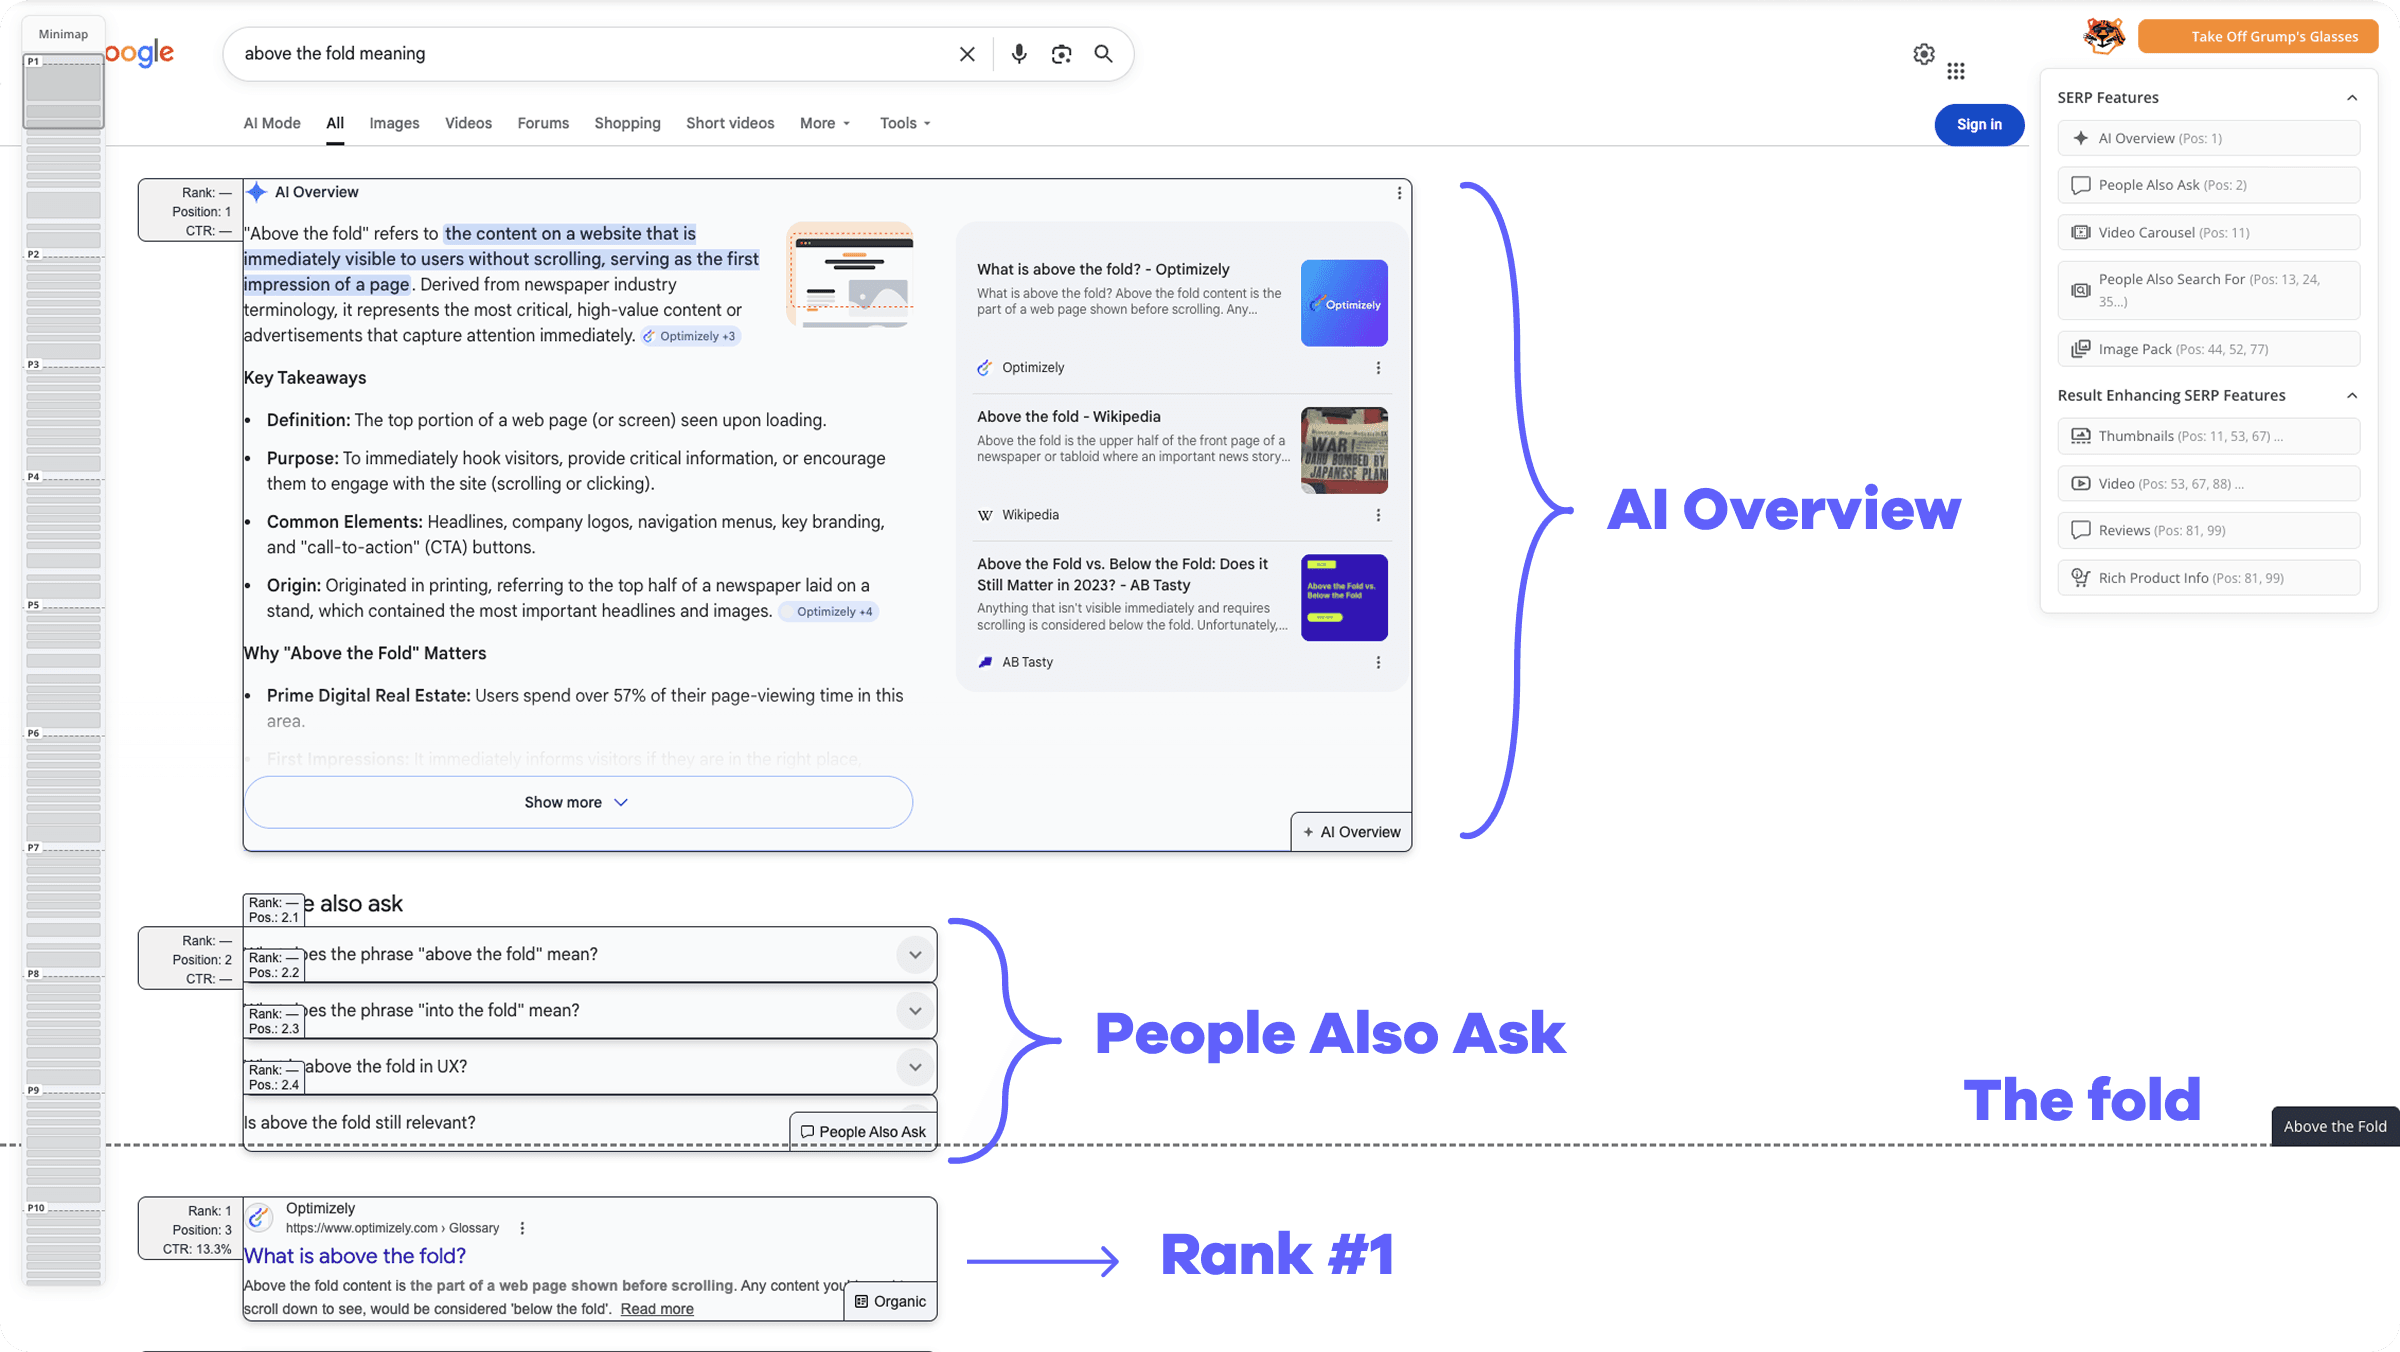
Task: Open three-dot menu for Optimizely source card
Action: click(1378, 368)
